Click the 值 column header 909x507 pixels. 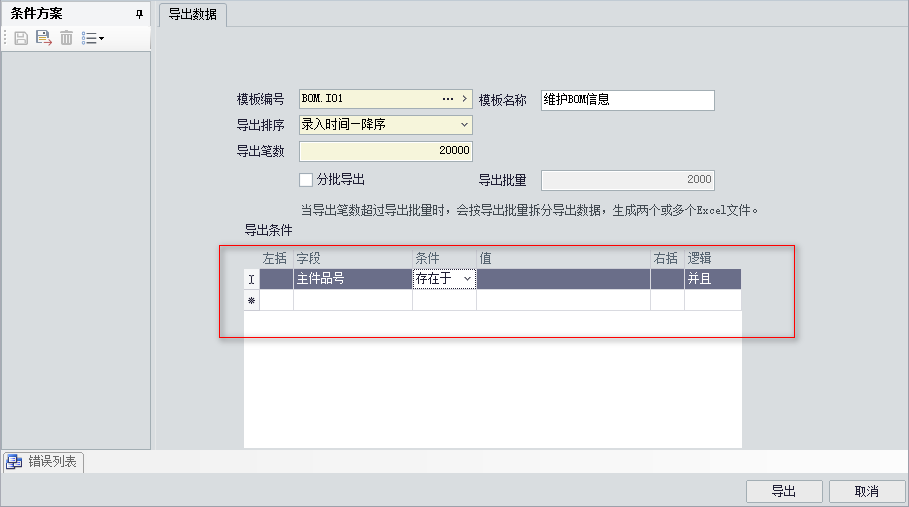pos(563,258)
